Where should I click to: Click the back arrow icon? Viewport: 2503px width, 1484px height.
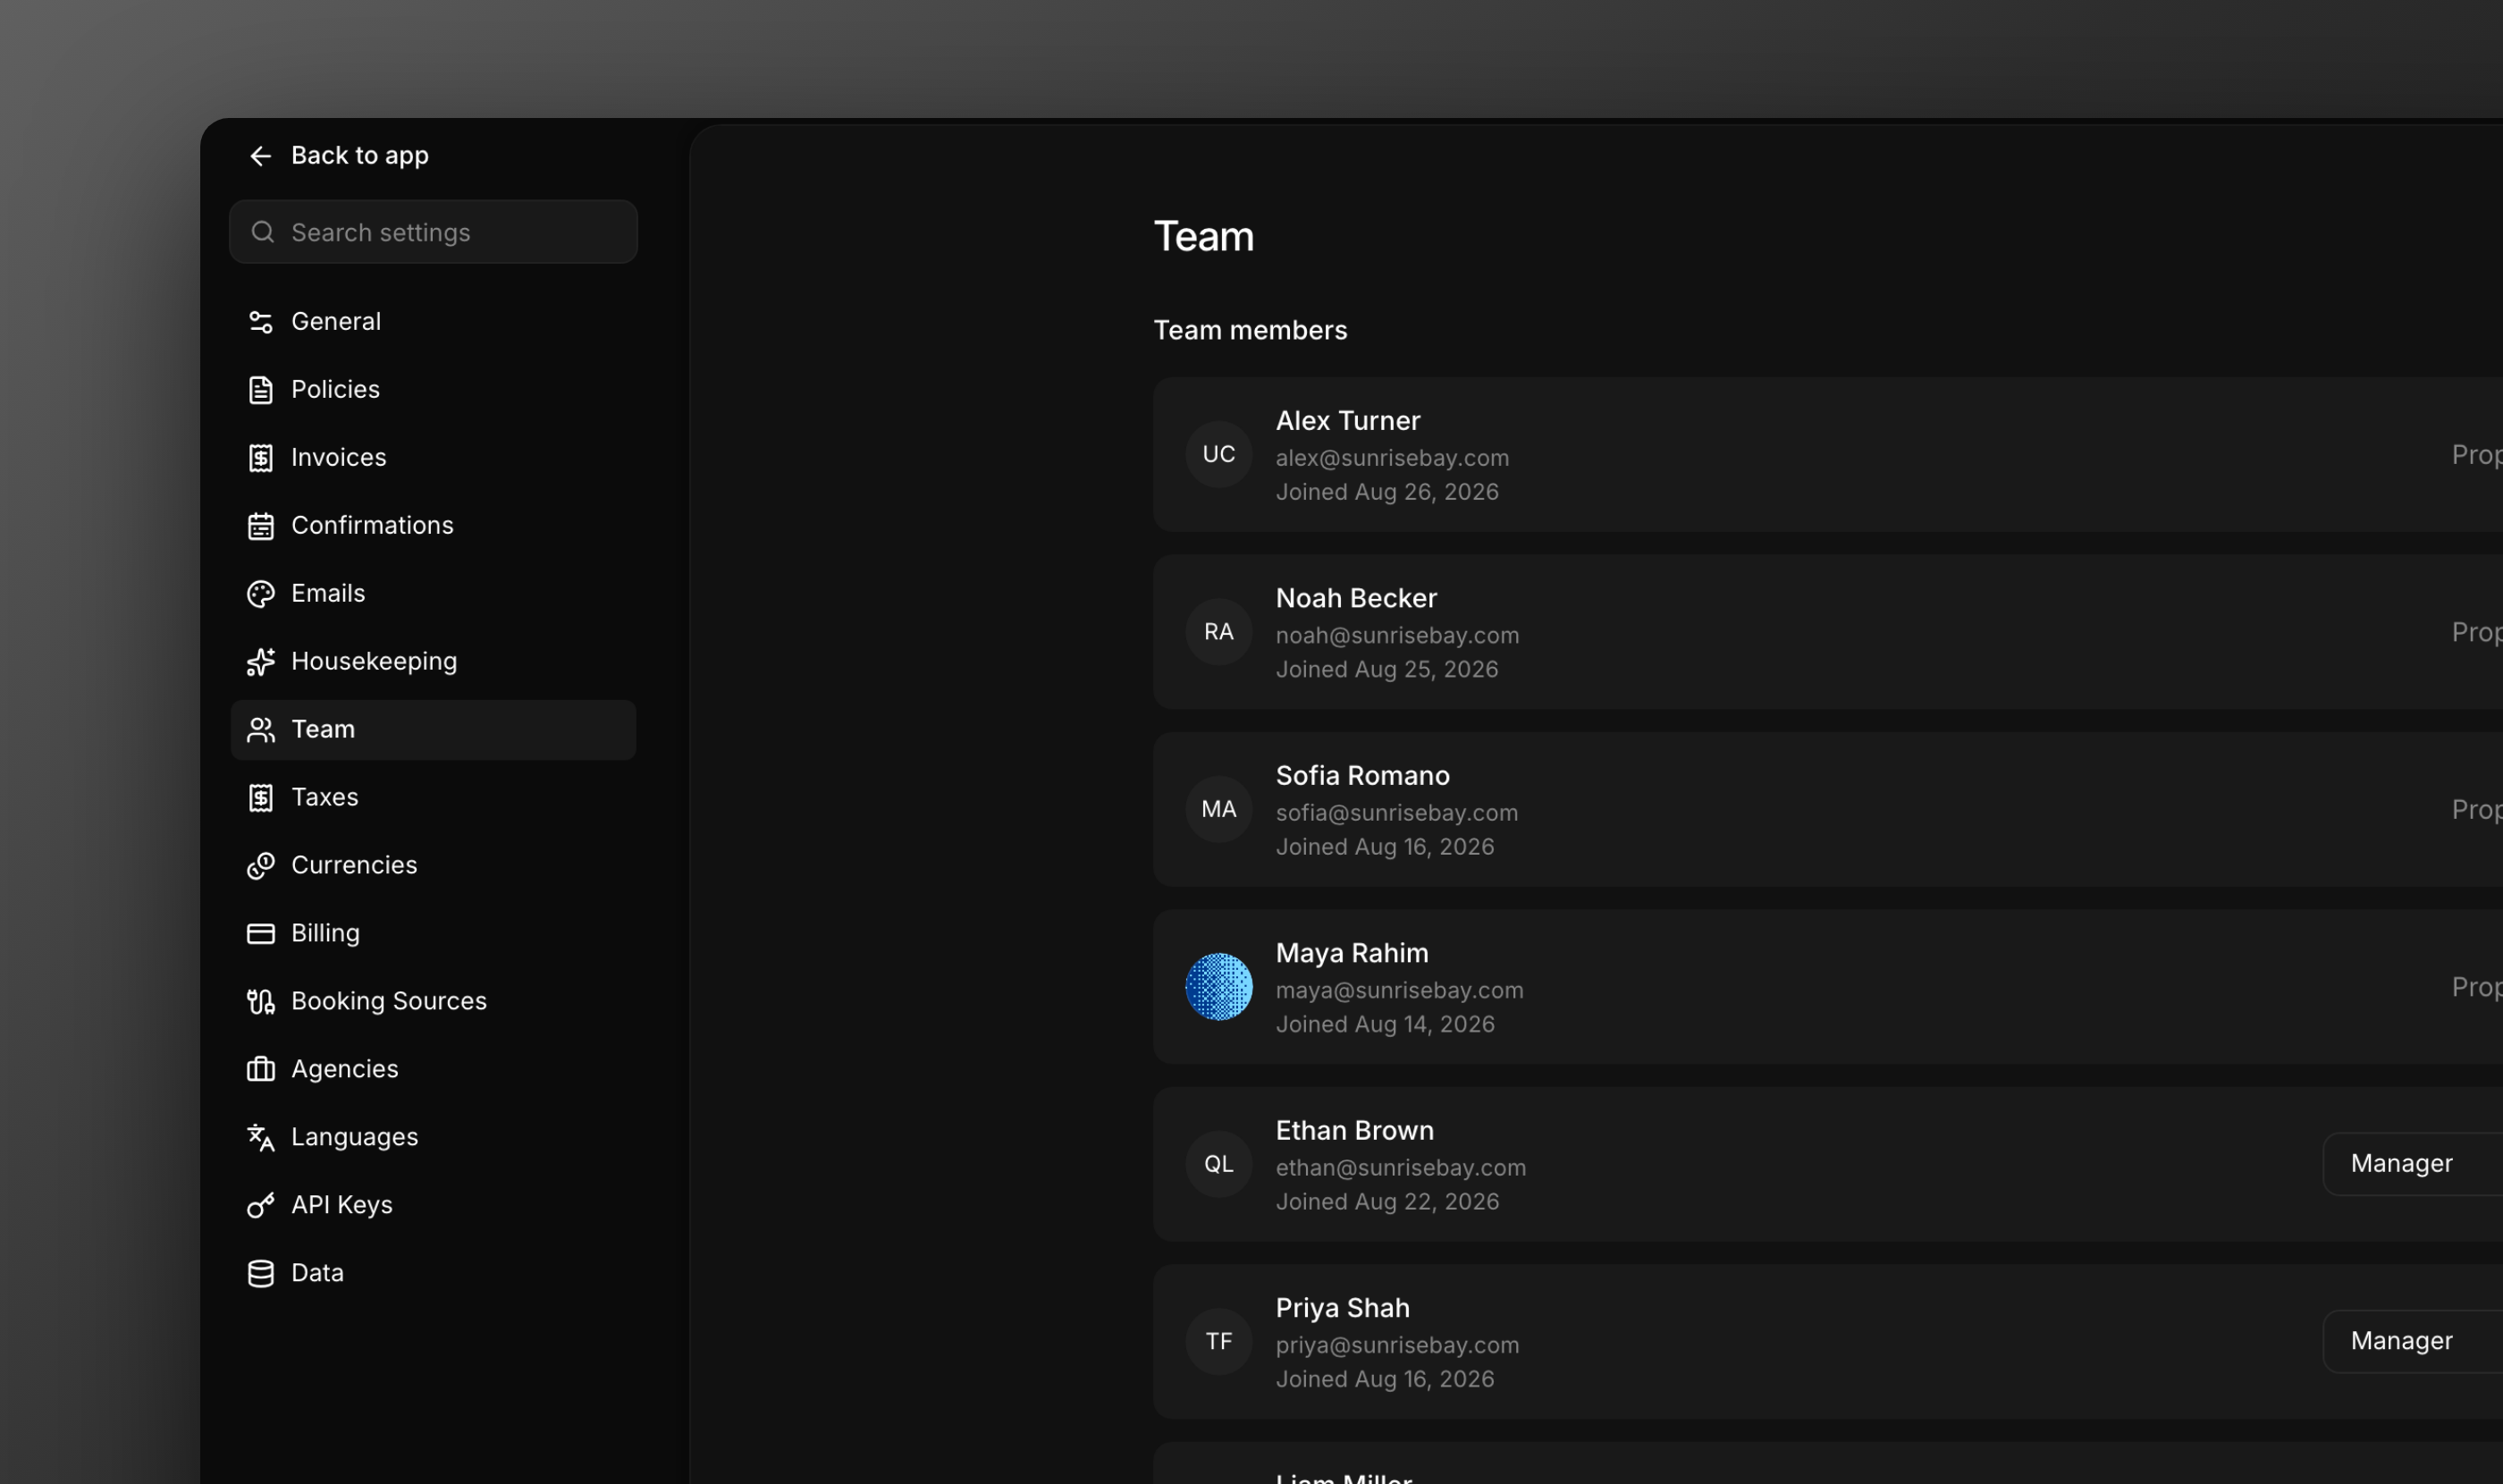coord(260,156)
